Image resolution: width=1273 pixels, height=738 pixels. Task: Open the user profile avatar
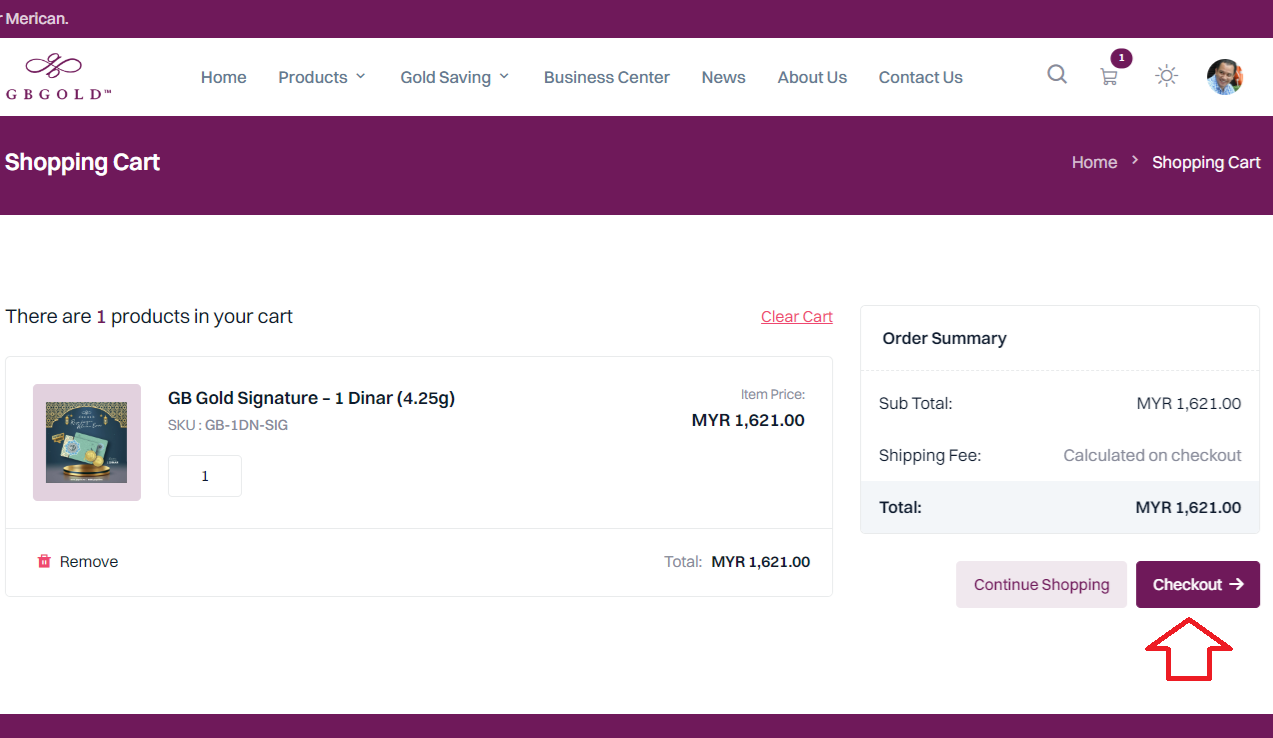coord(1224,77)
